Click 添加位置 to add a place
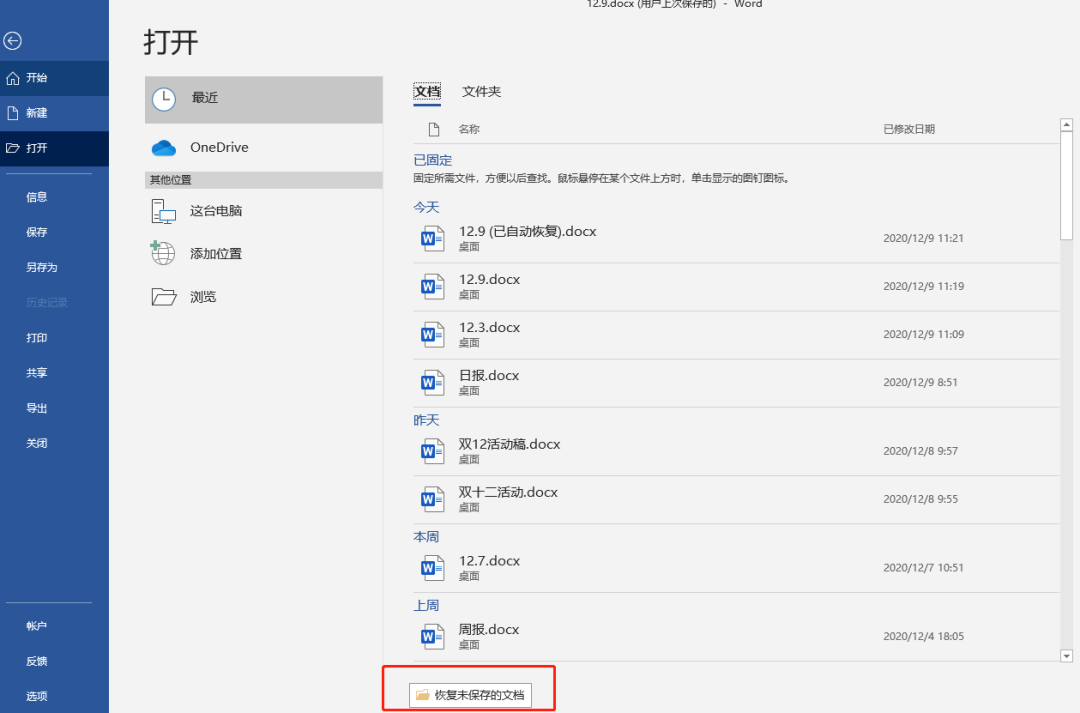This screenshot has width=1080, height=713. pos(264,254)
